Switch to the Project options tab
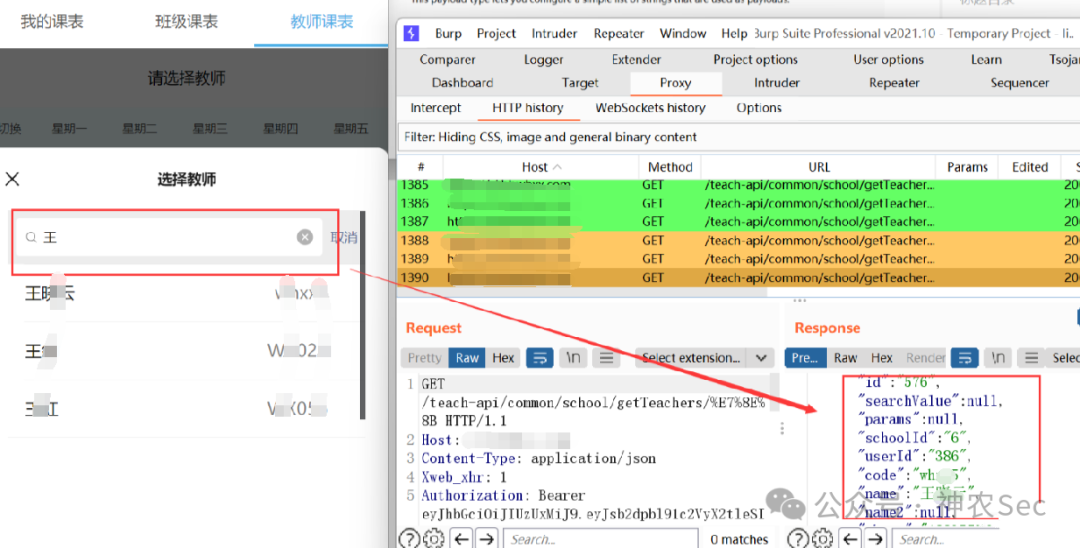The height and width of the screenshot is (548, 1080). [x=756, y=60]
